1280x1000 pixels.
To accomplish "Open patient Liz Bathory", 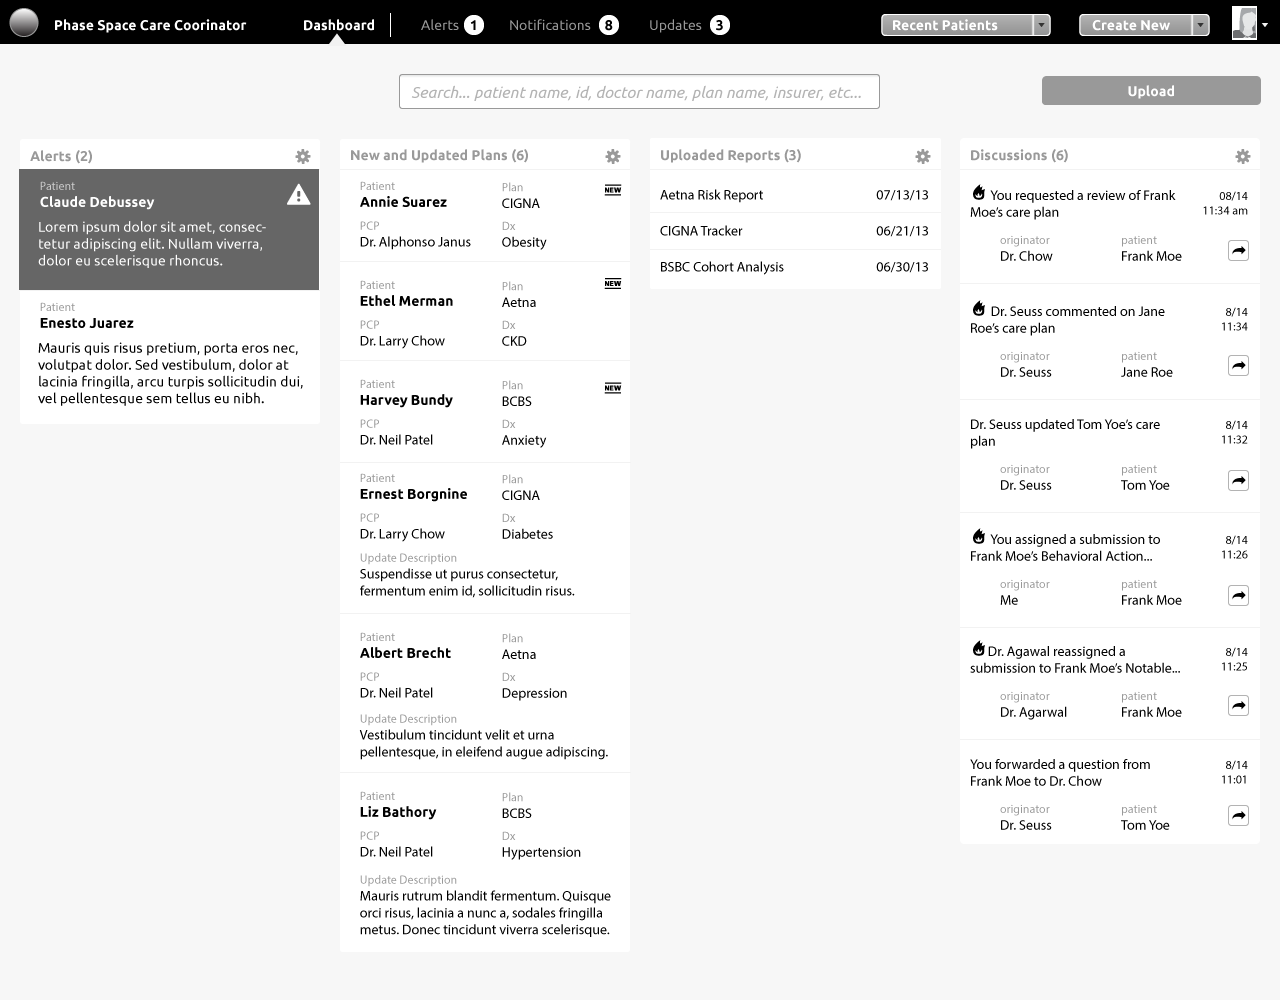I will click(398, 812).
